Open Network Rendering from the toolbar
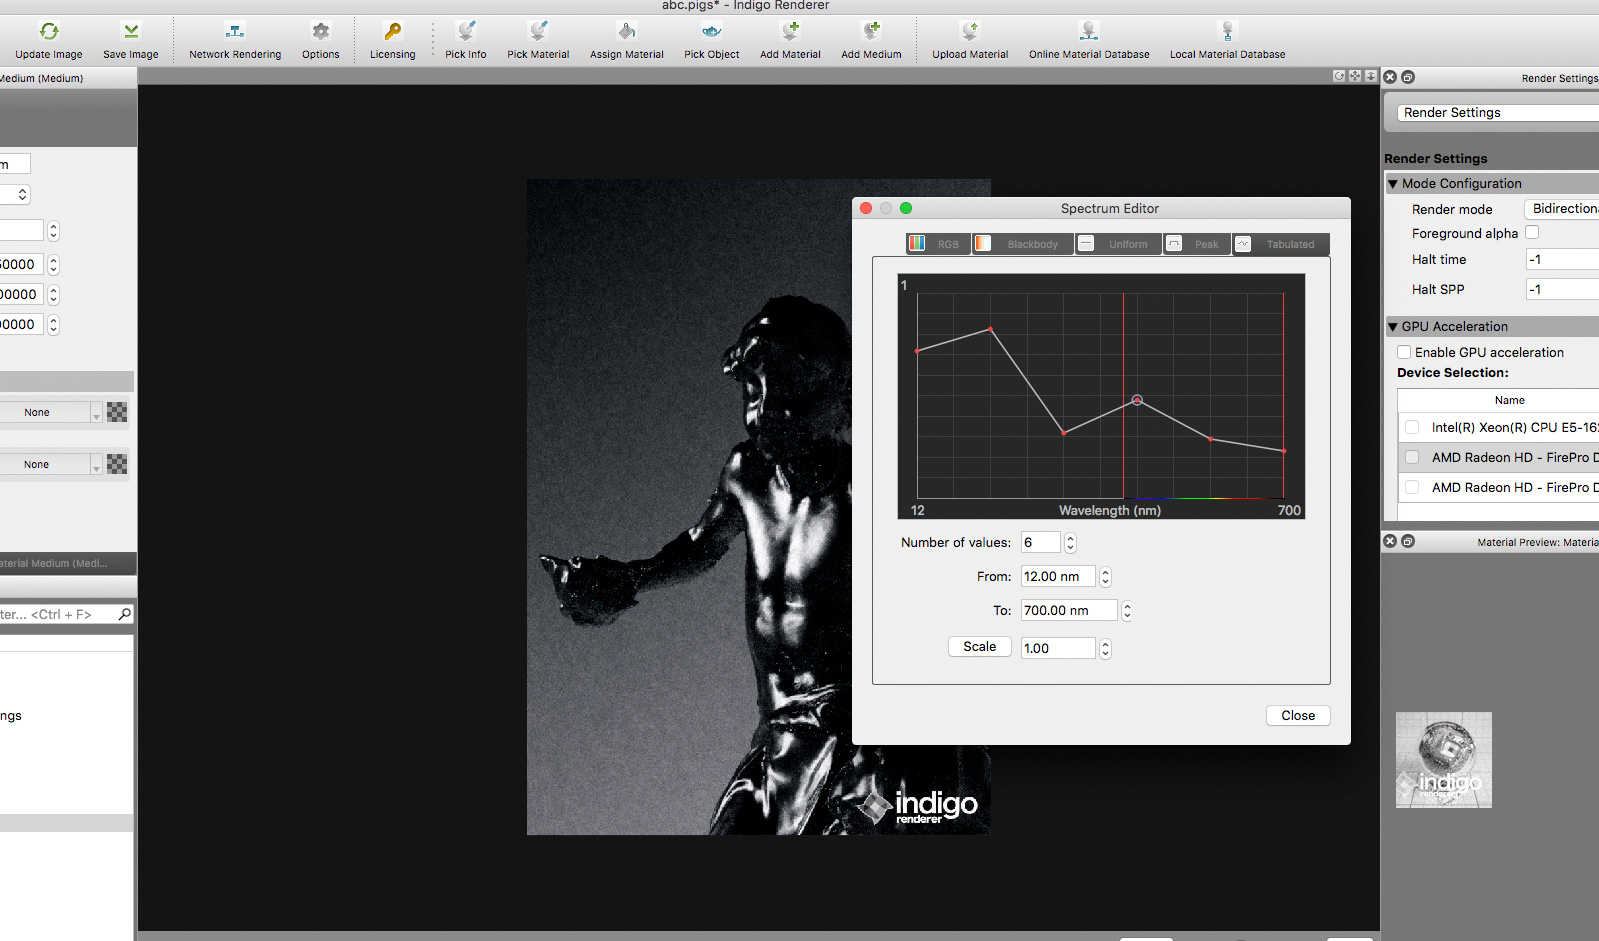The width and height of the screenshot is (1599, 941). click(235, 32)
